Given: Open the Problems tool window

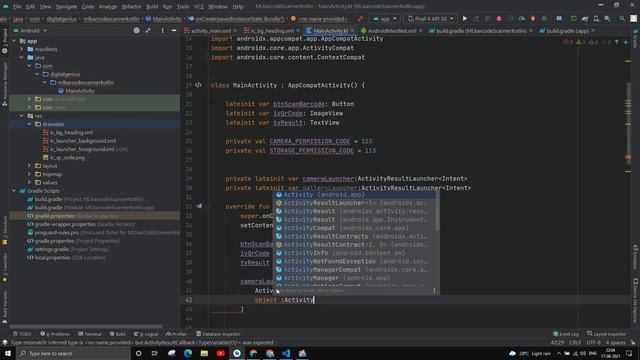Looking at the screenshot, I should pyautogui.click(x=55, y=334).
